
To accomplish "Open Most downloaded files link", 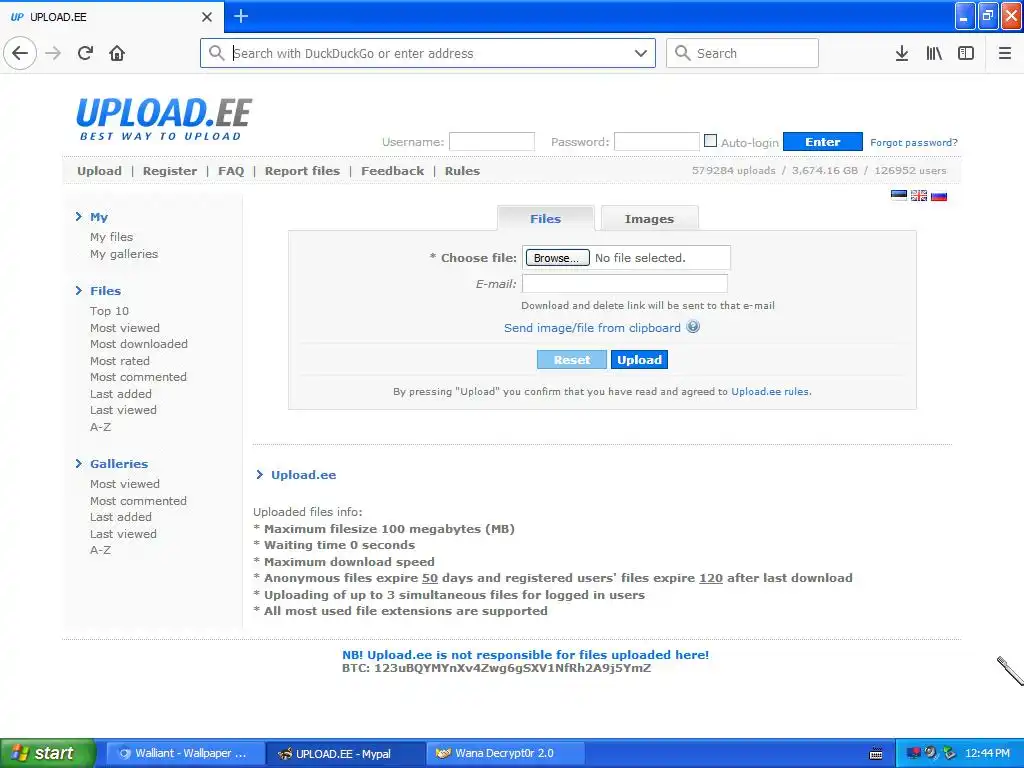I will [x=139, y=344].
